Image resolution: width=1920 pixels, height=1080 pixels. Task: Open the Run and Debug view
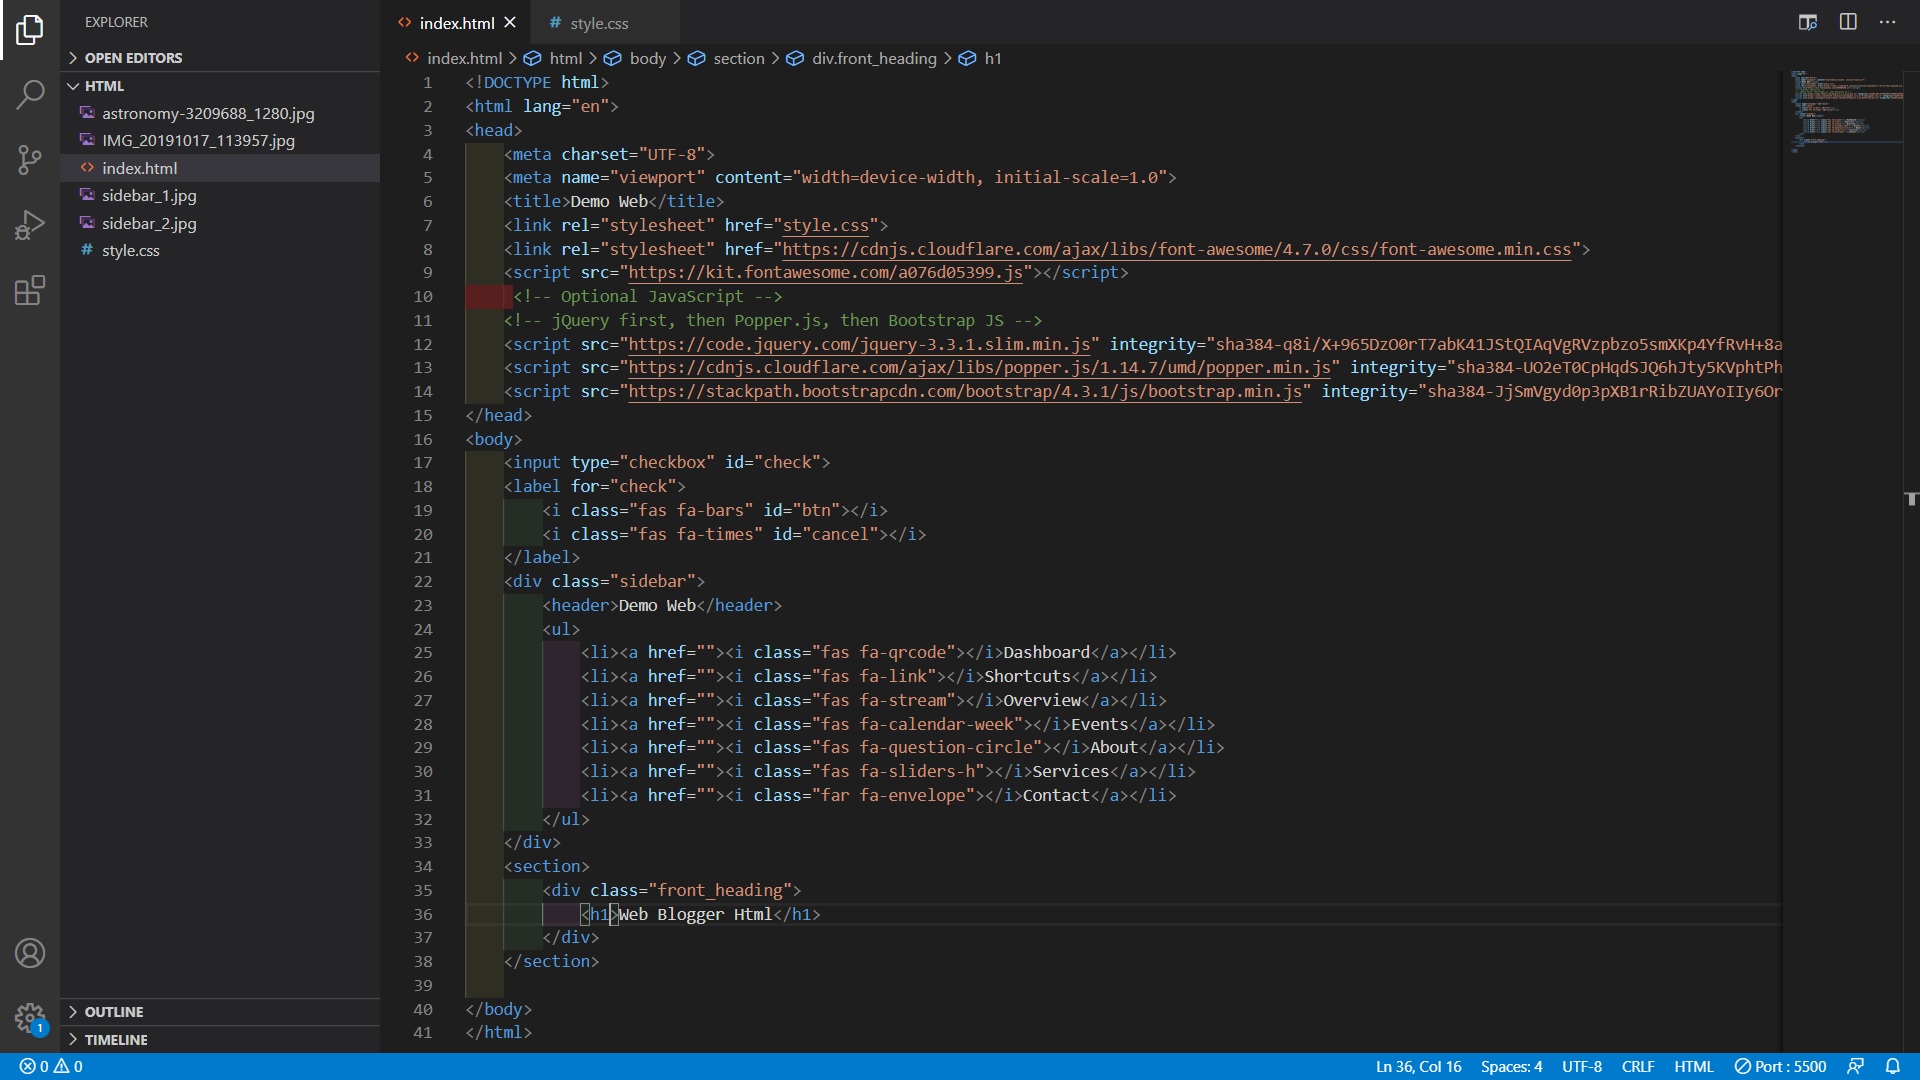tap(30, 225)
